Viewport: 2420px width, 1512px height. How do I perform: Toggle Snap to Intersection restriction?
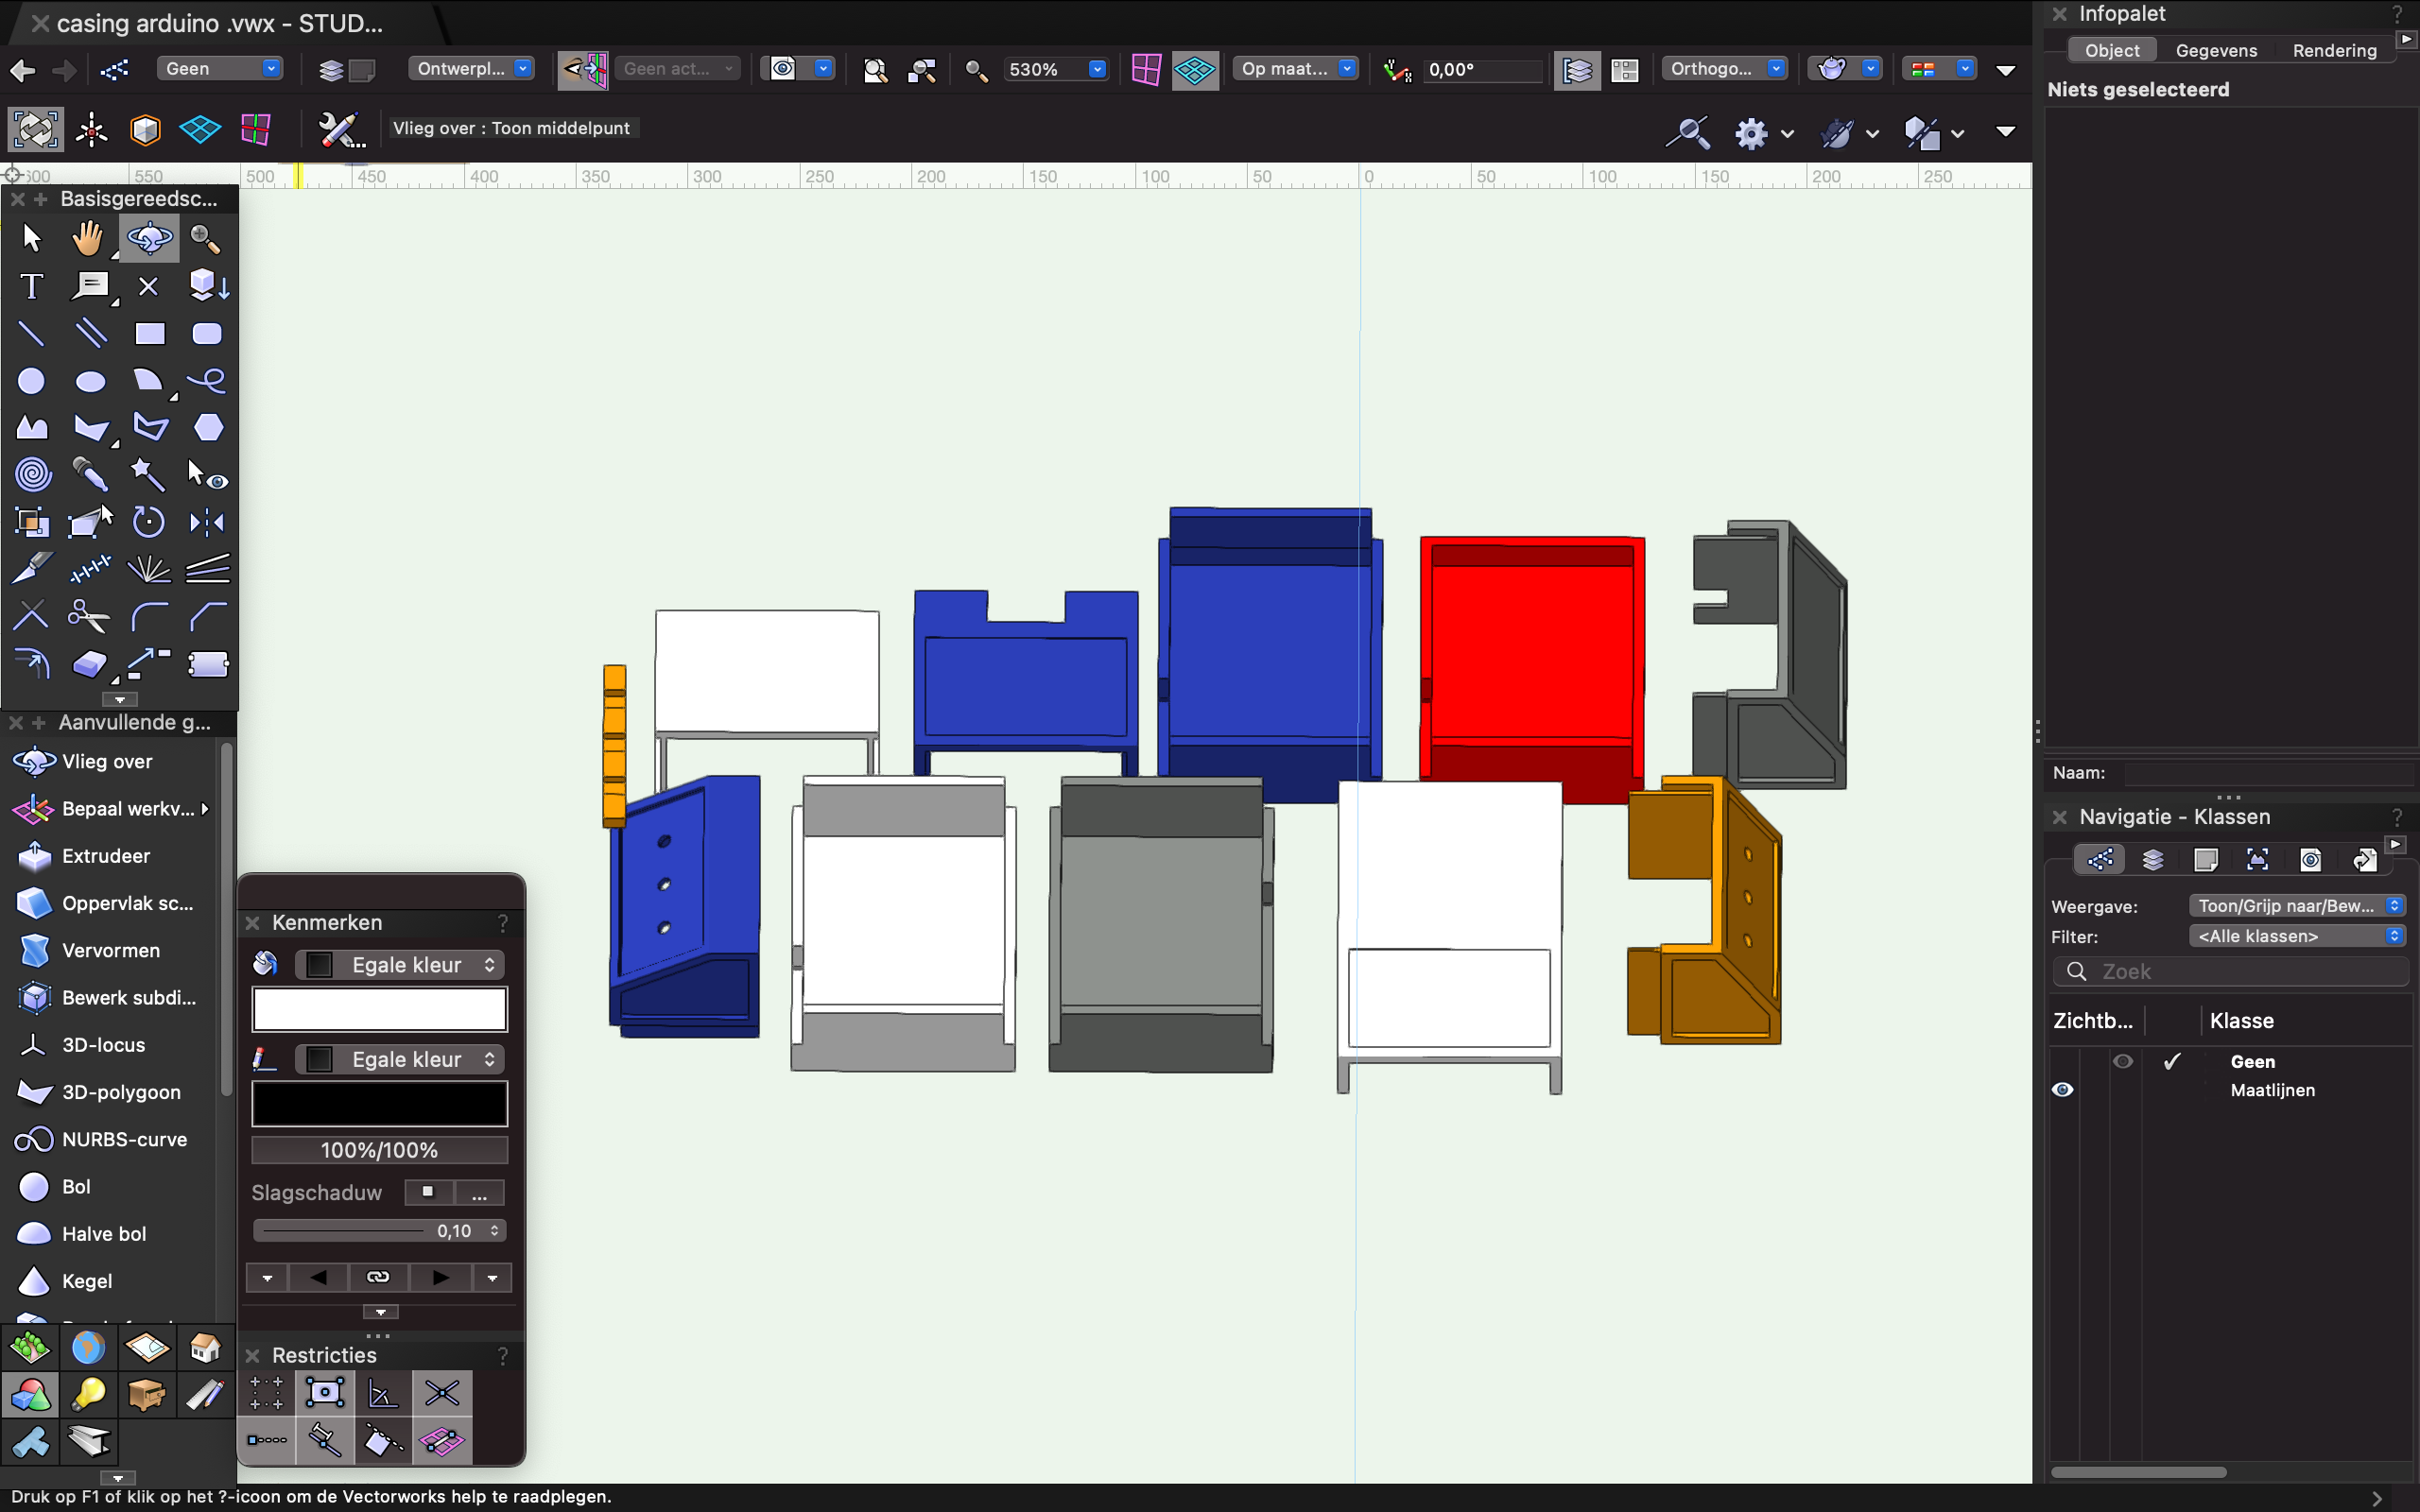(x=441, y=1393)
